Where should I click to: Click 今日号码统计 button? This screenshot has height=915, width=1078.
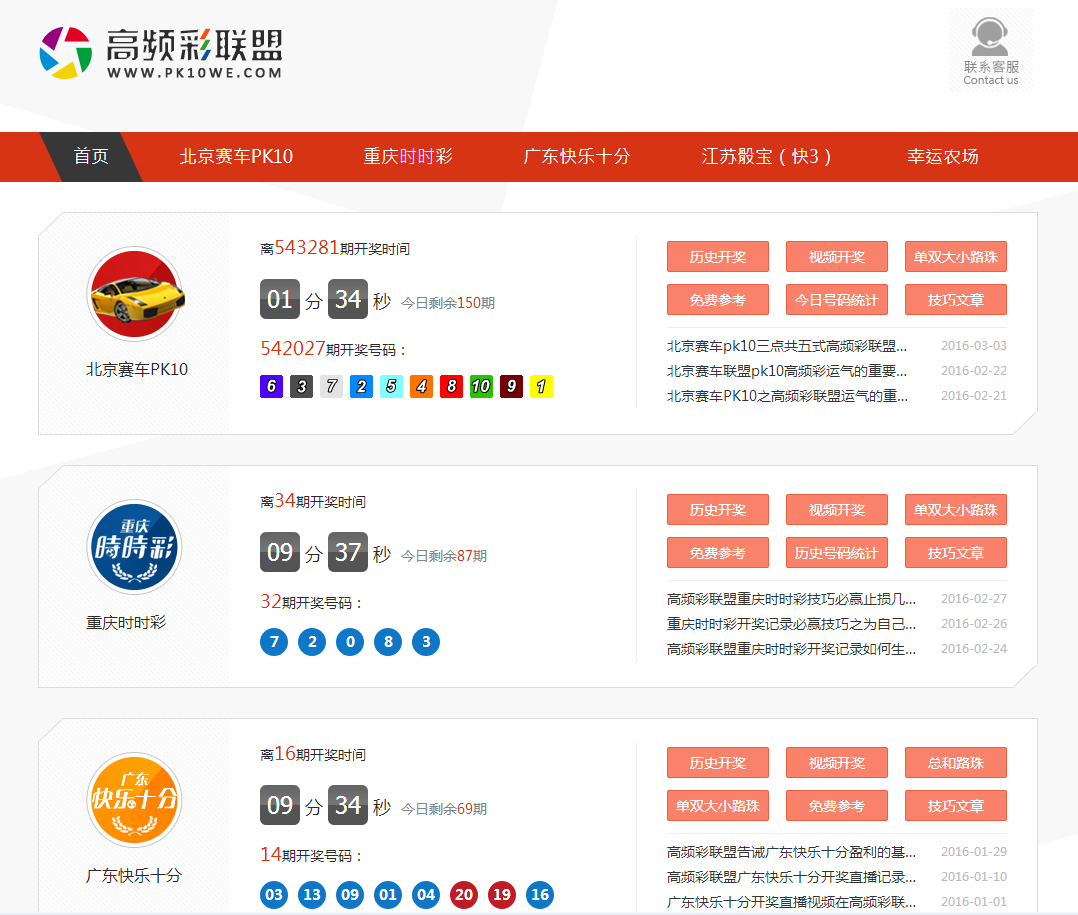[837, 300]
